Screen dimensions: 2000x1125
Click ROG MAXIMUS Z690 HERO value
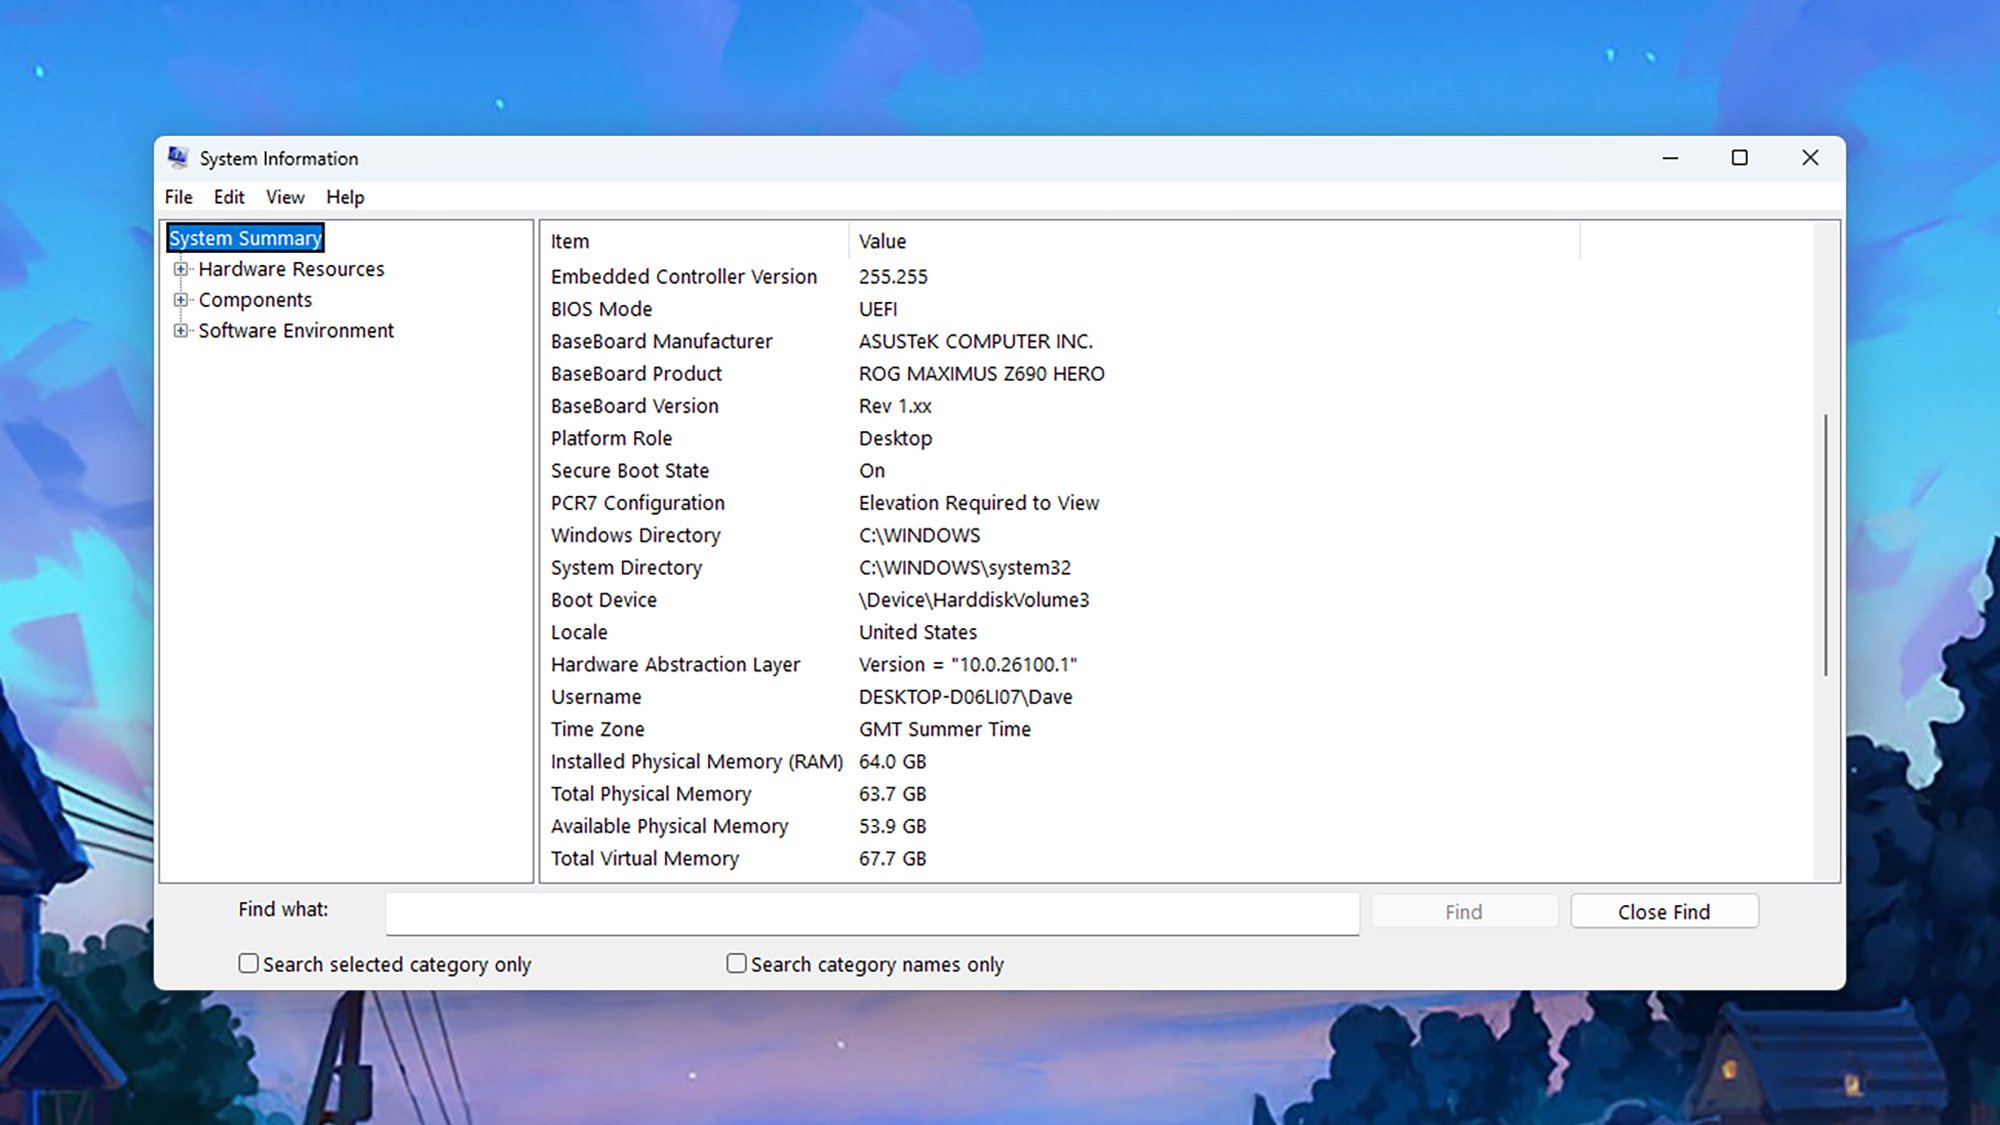tap(982, 374)
